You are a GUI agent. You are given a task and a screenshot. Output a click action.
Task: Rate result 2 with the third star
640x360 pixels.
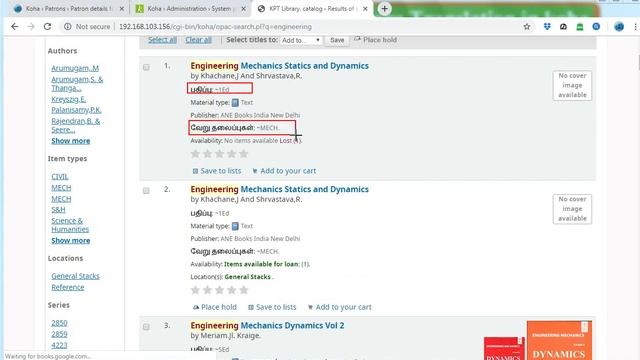tap(220, 290)
